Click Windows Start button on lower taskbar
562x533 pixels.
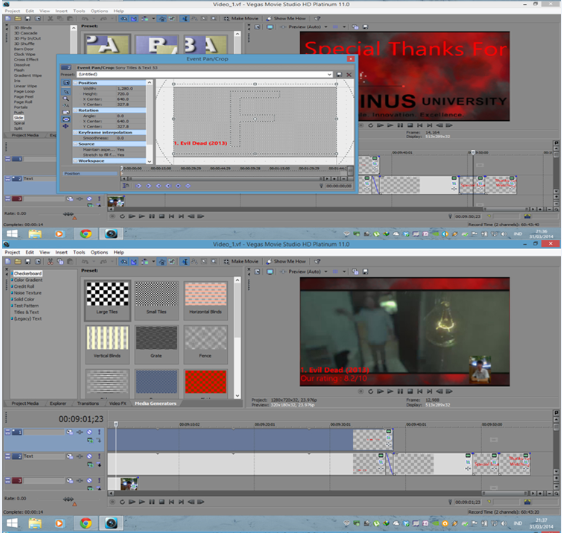(12, 523)
